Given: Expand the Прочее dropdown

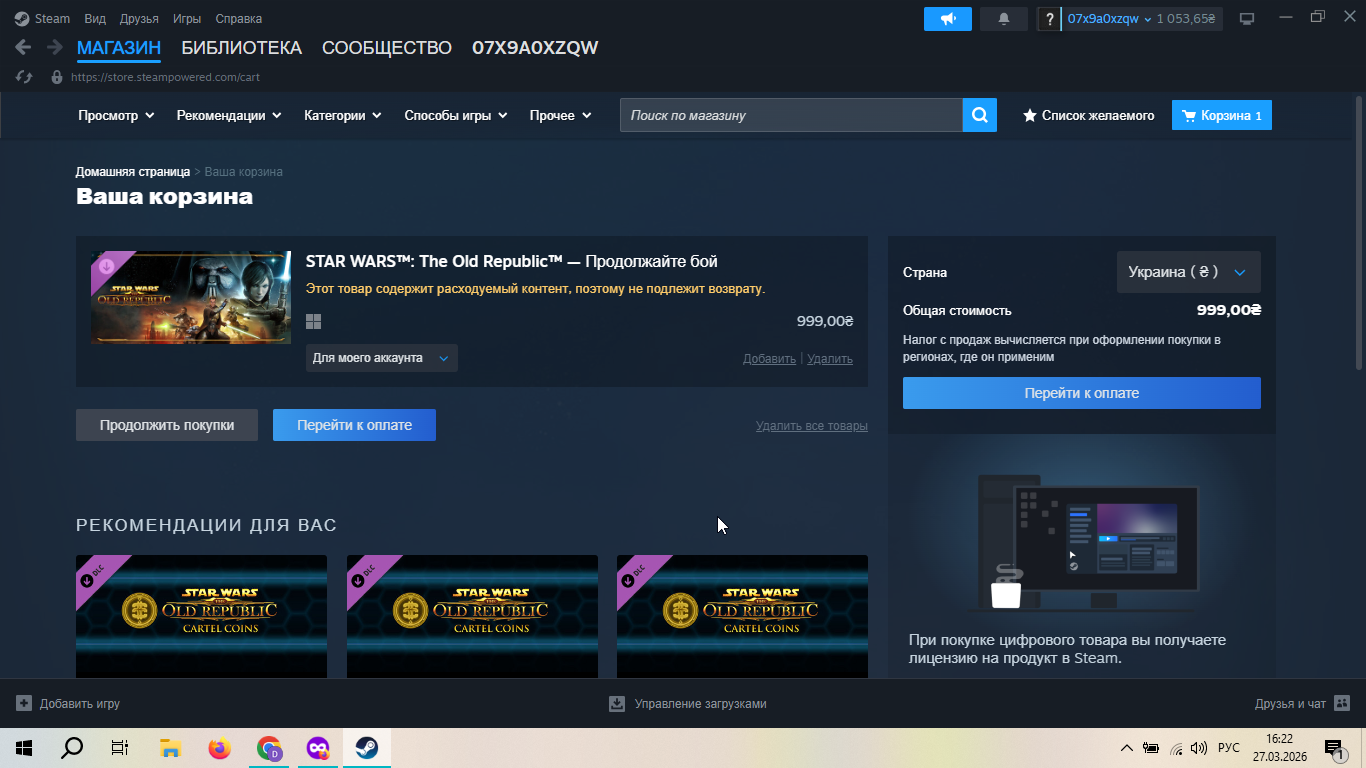Looking at the screenshot, I should click(x=561, y=115).
